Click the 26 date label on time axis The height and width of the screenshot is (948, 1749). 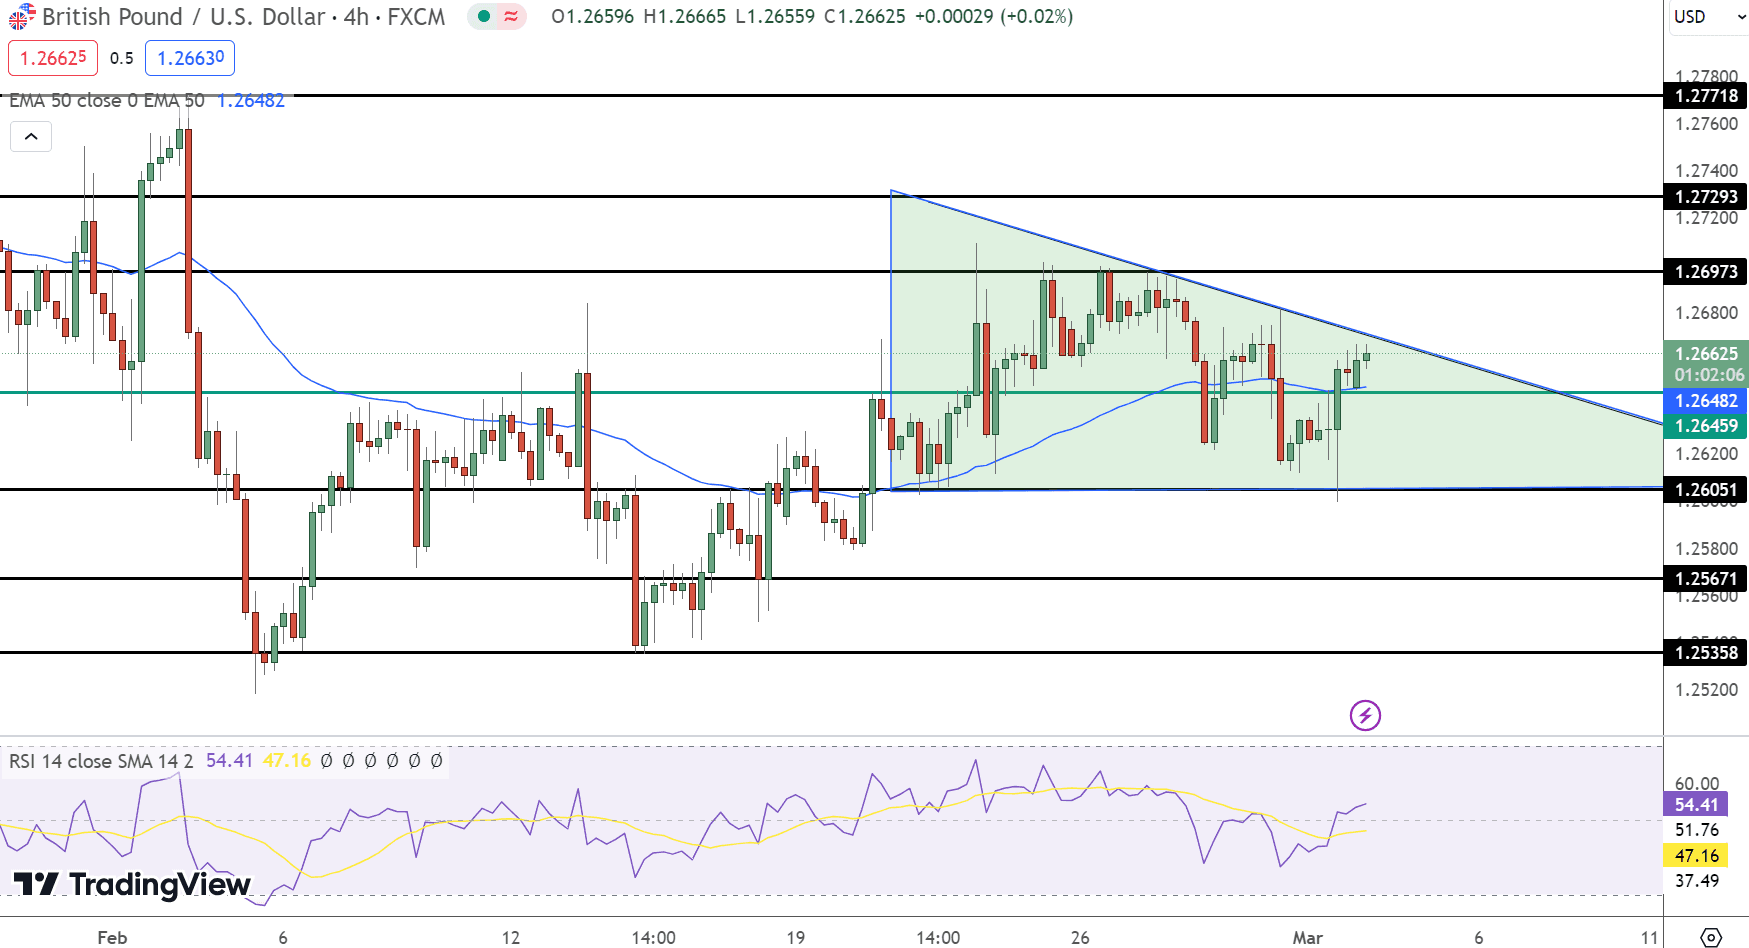tap(1080, 937)
